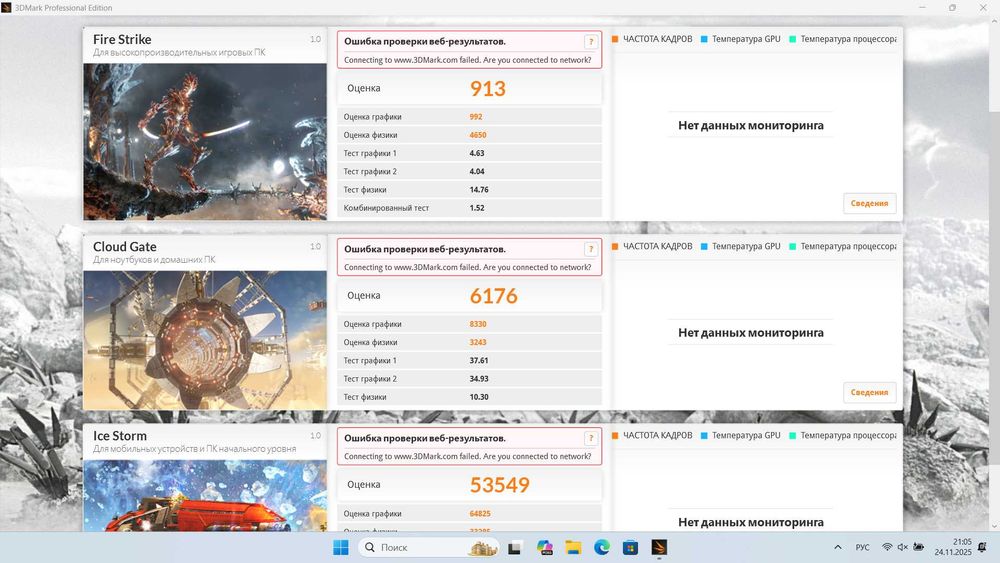1000x563 pixels.
Task: Select Fire Strike Тест графики 1 value 4.63
Action: [476, 153]
